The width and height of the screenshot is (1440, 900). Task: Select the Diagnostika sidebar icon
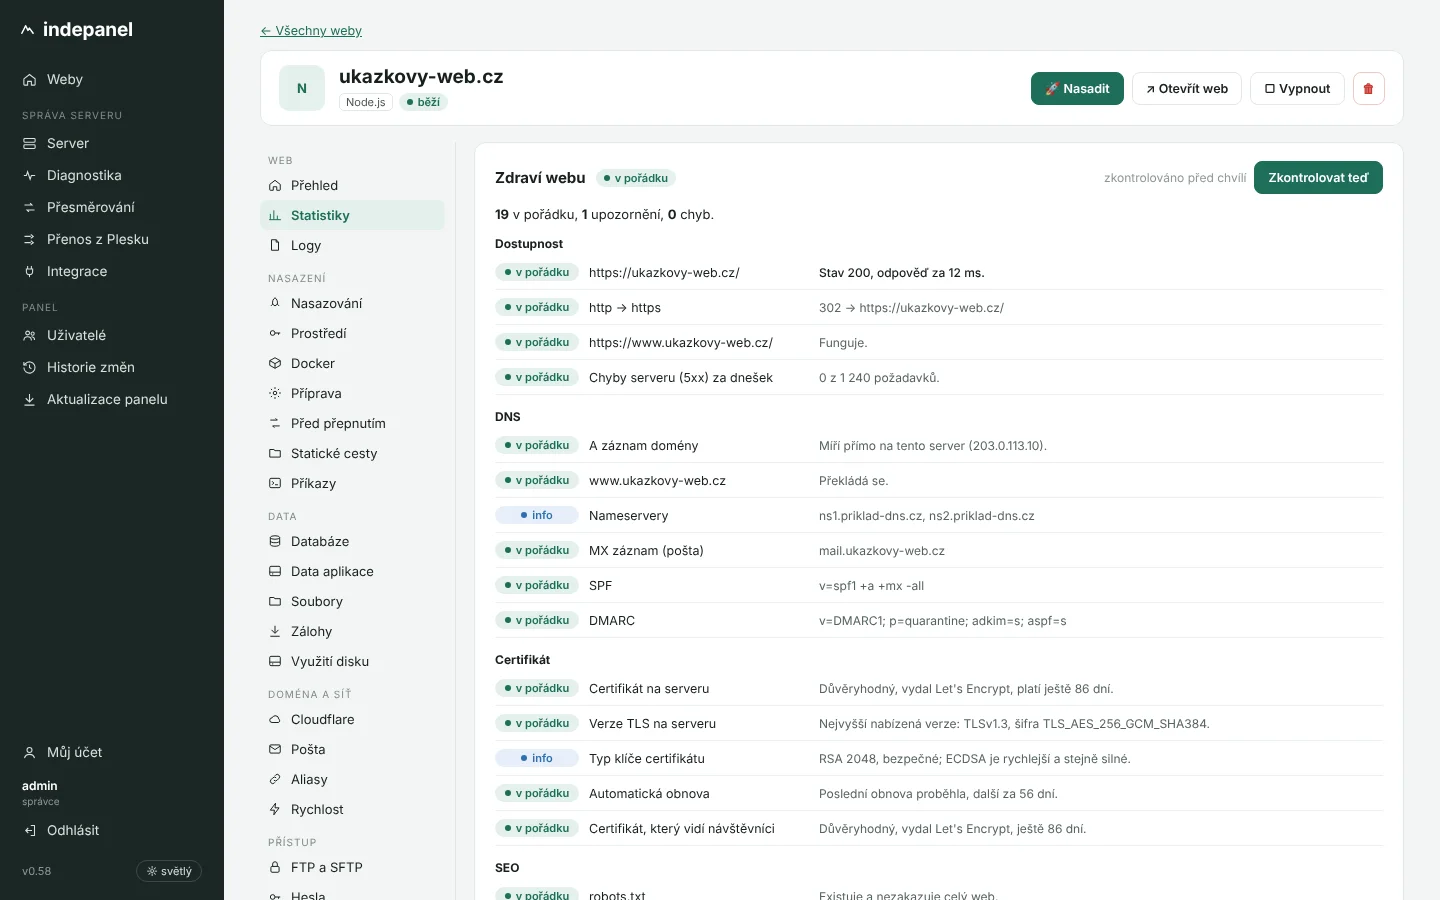(30, 175)
